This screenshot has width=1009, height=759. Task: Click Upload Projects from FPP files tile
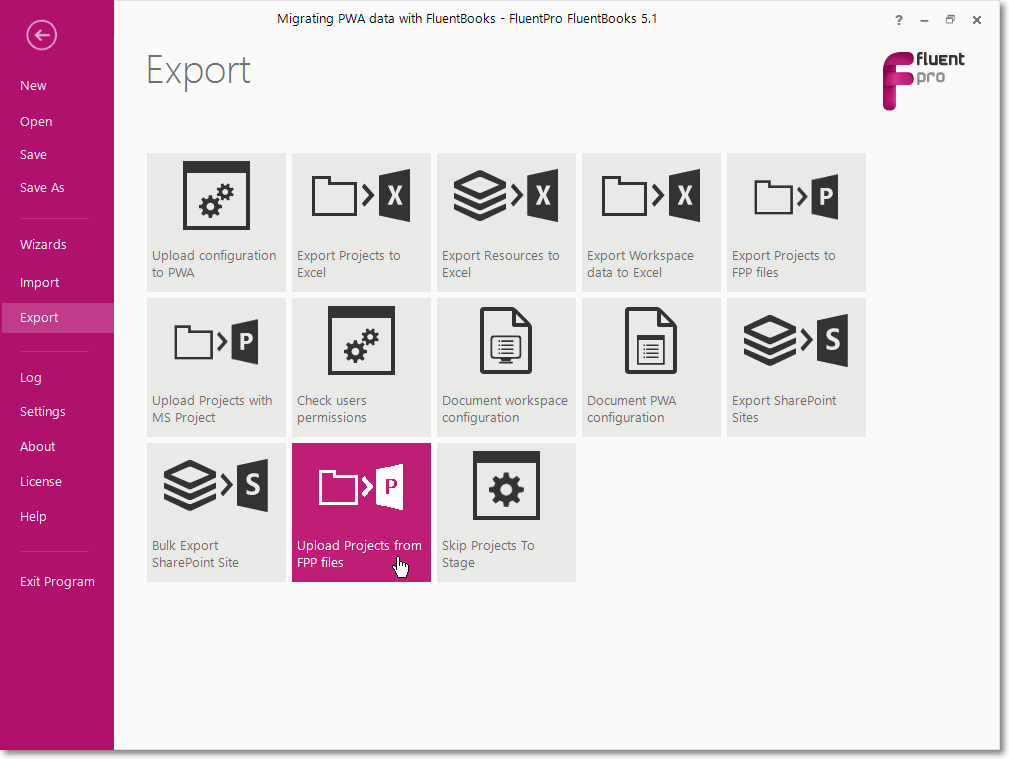pos(361,512)
